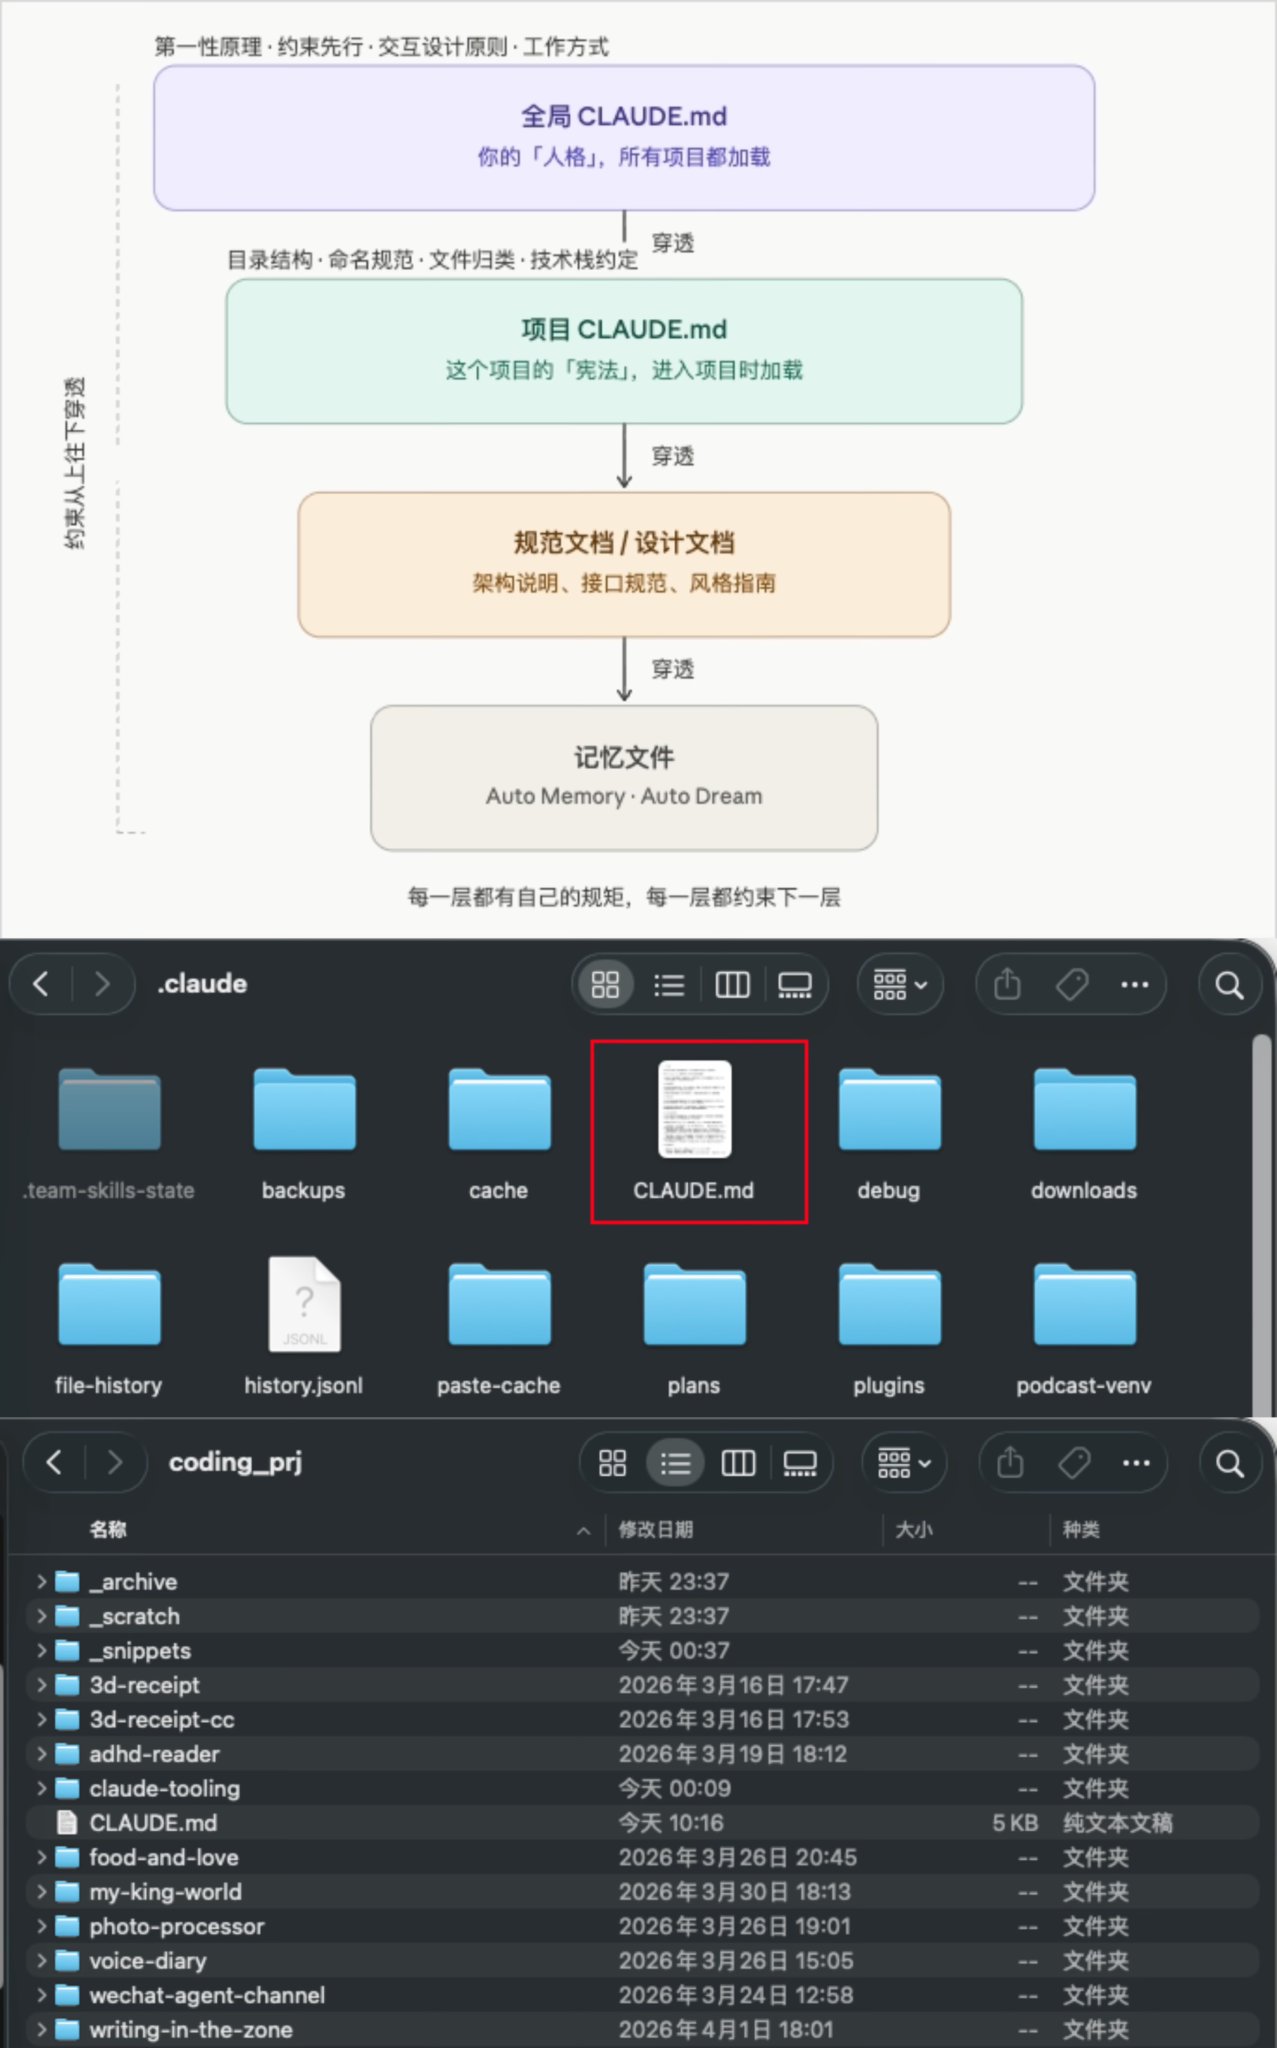The height and width of the screenshot is (2048, 1277).
Task: Sort list by 修改日期 column header
Action: tap(656, 1530)
